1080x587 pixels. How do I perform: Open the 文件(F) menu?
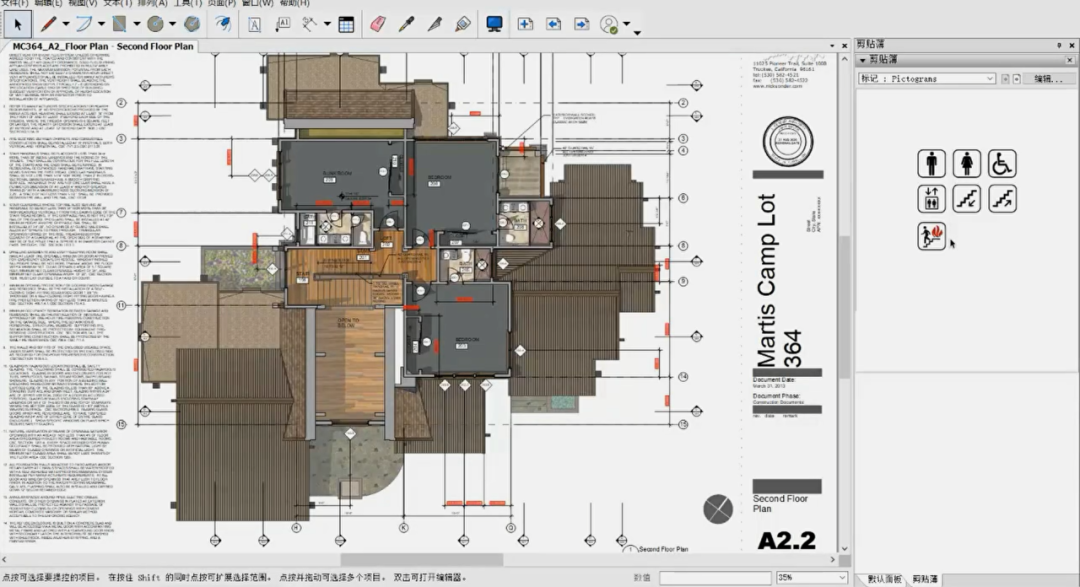[x=14, y=3]
